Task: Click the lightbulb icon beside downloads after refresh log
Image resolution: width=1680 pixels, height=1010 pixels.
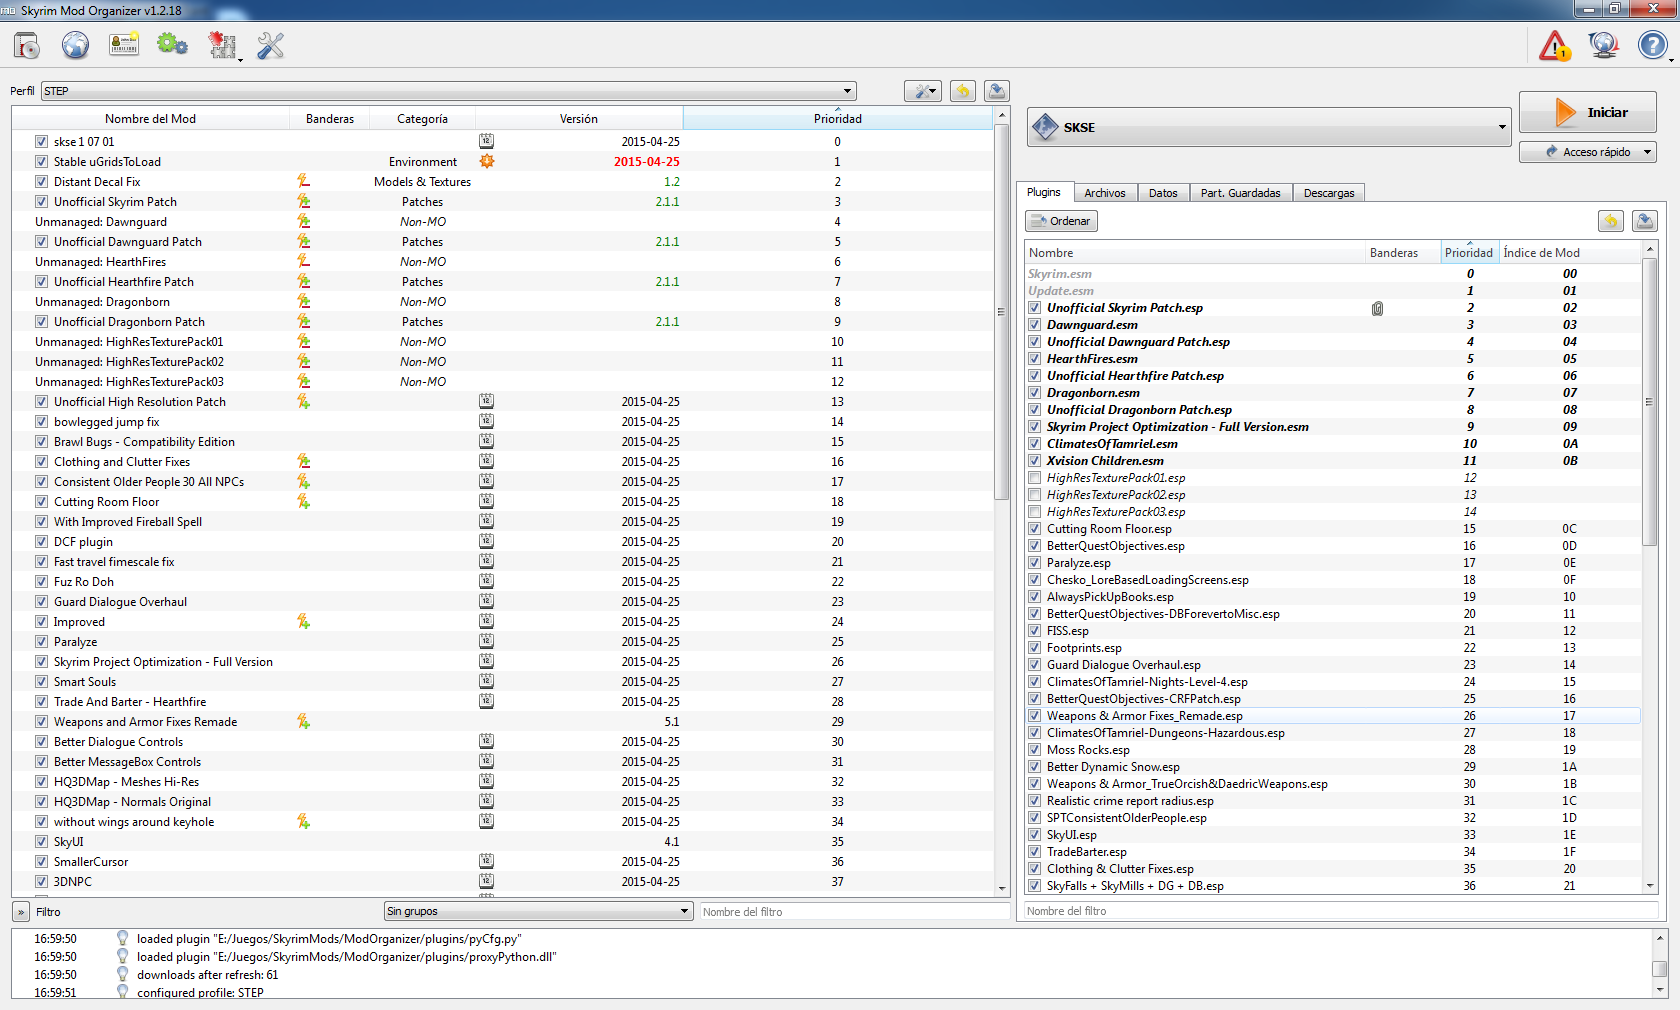Action: (122, 975)
